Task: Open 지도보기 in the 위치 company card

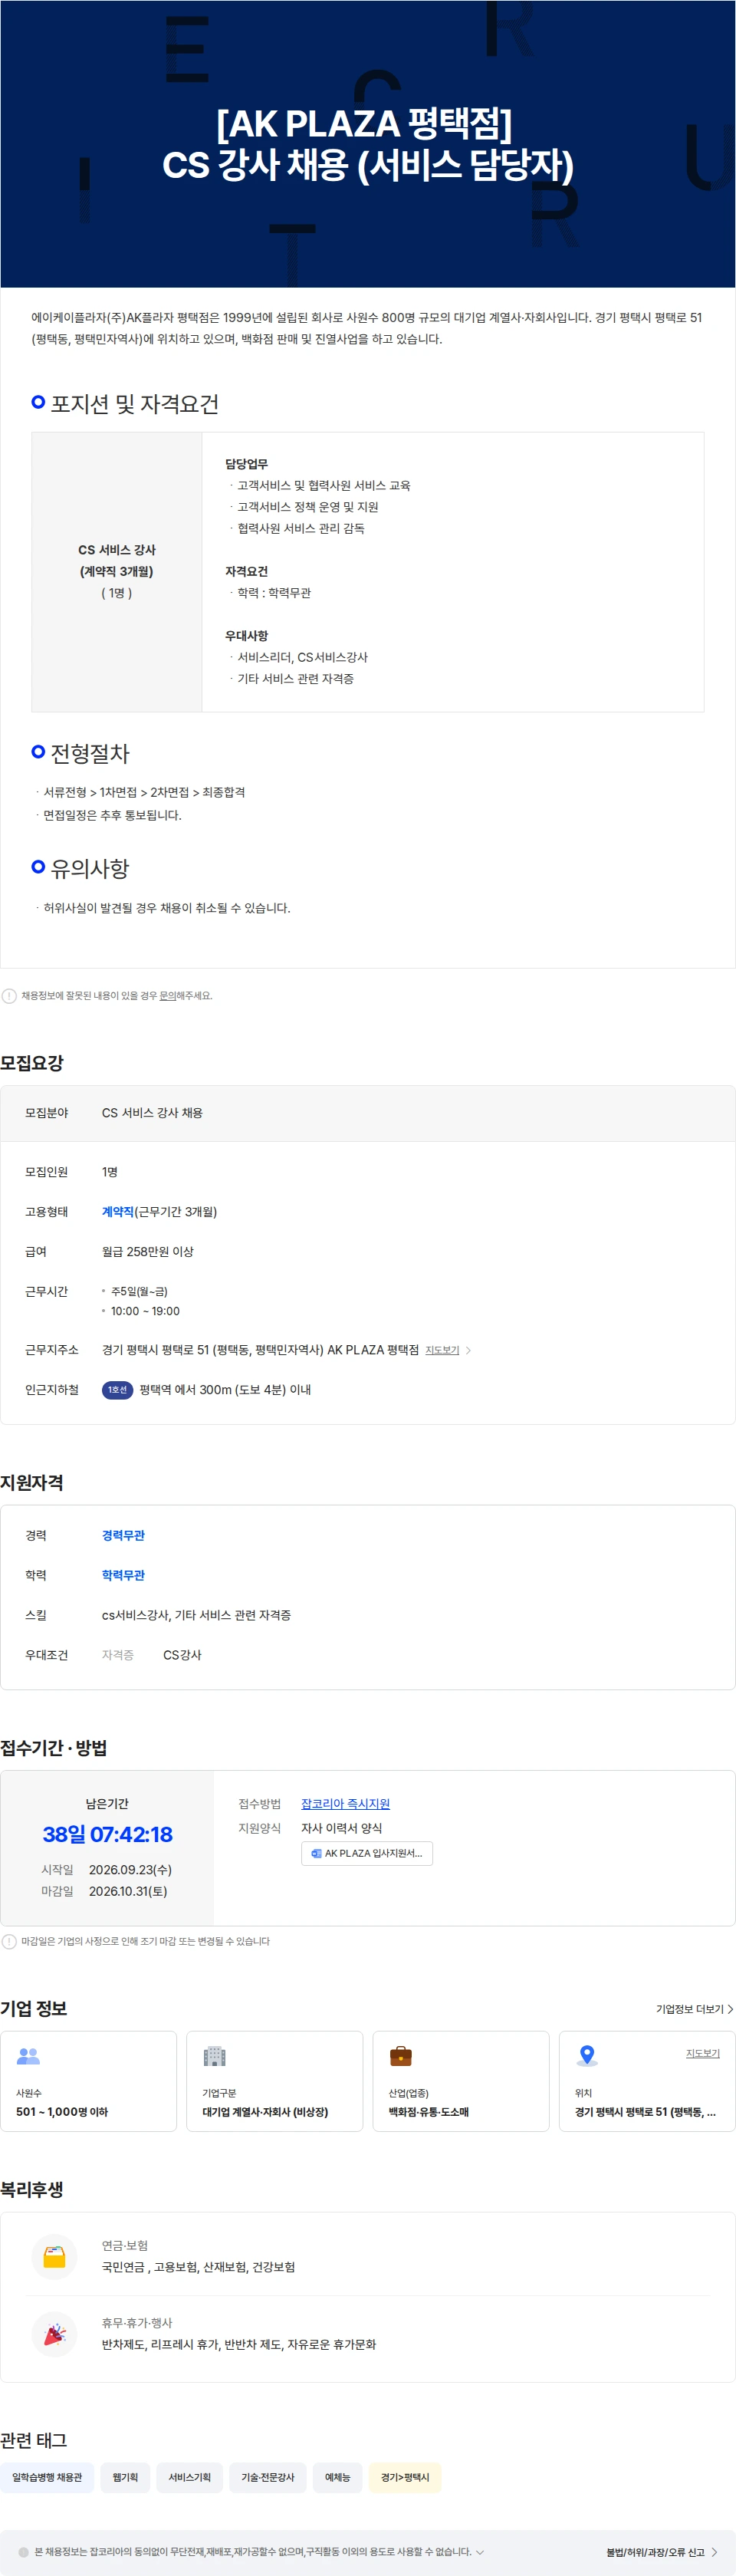Action: [702, 2053]
